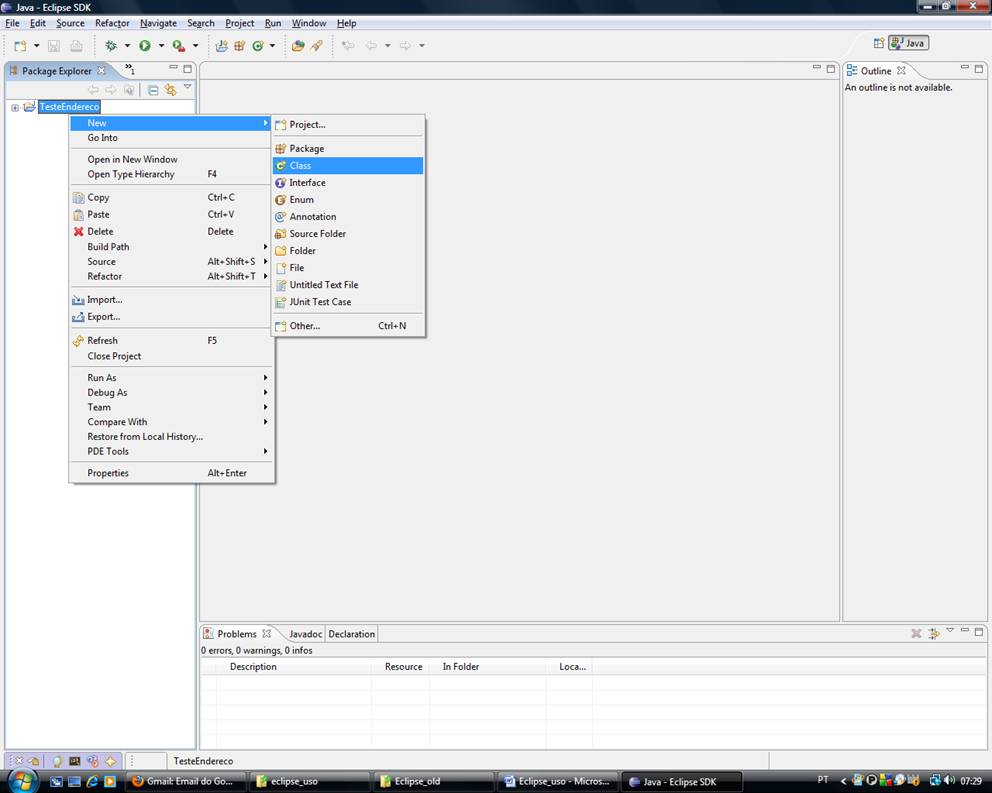Open the Window menu in menu bar
Screen dimensions: 992x793
[x=309, y=23]
